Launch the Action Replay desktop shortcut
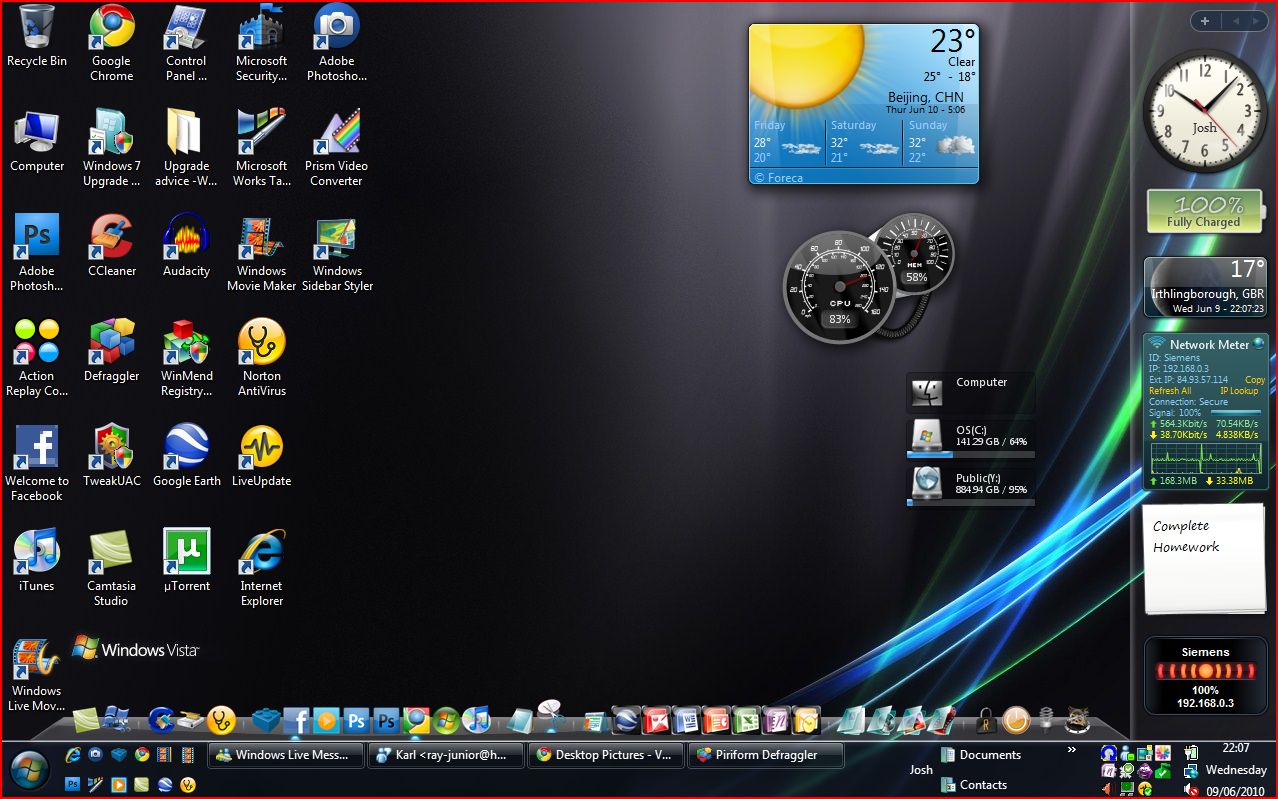 click(x=37, y=358)
